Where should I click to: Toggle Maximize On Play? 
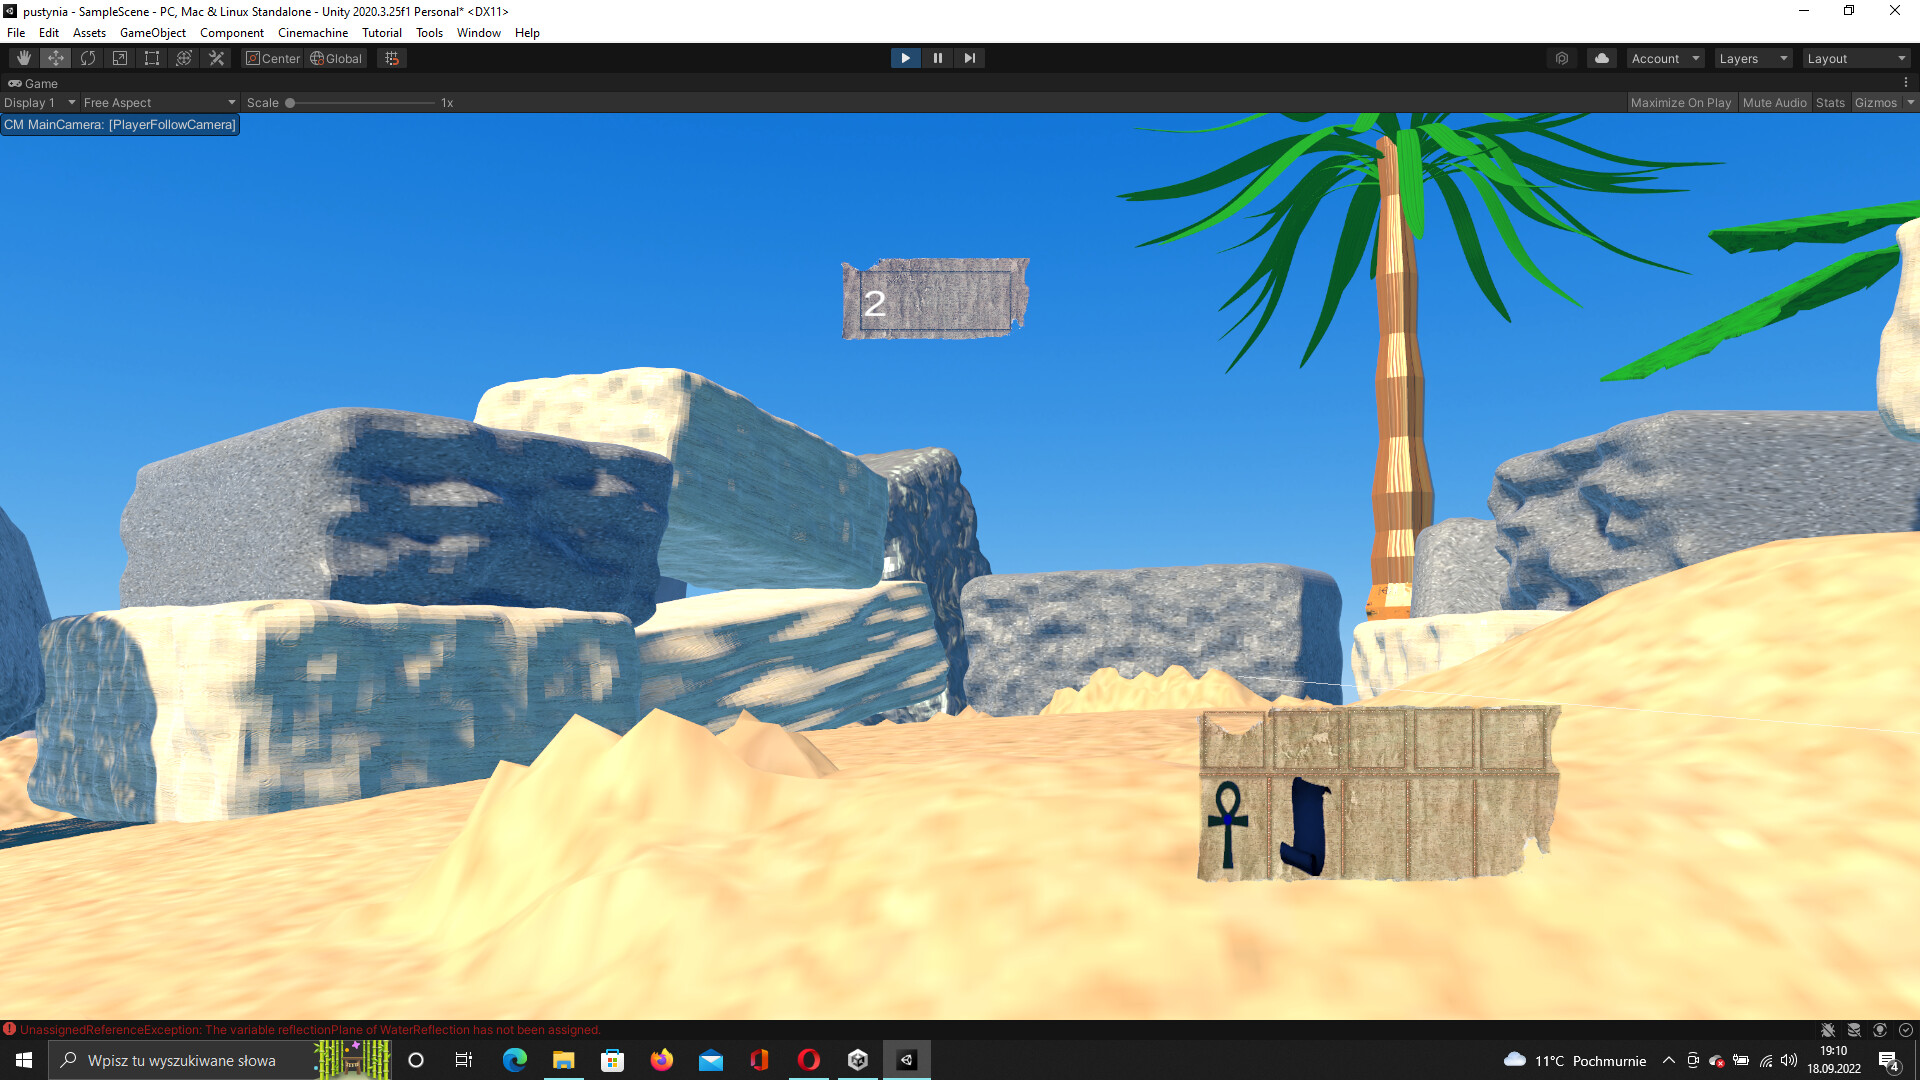[1680, 103]
